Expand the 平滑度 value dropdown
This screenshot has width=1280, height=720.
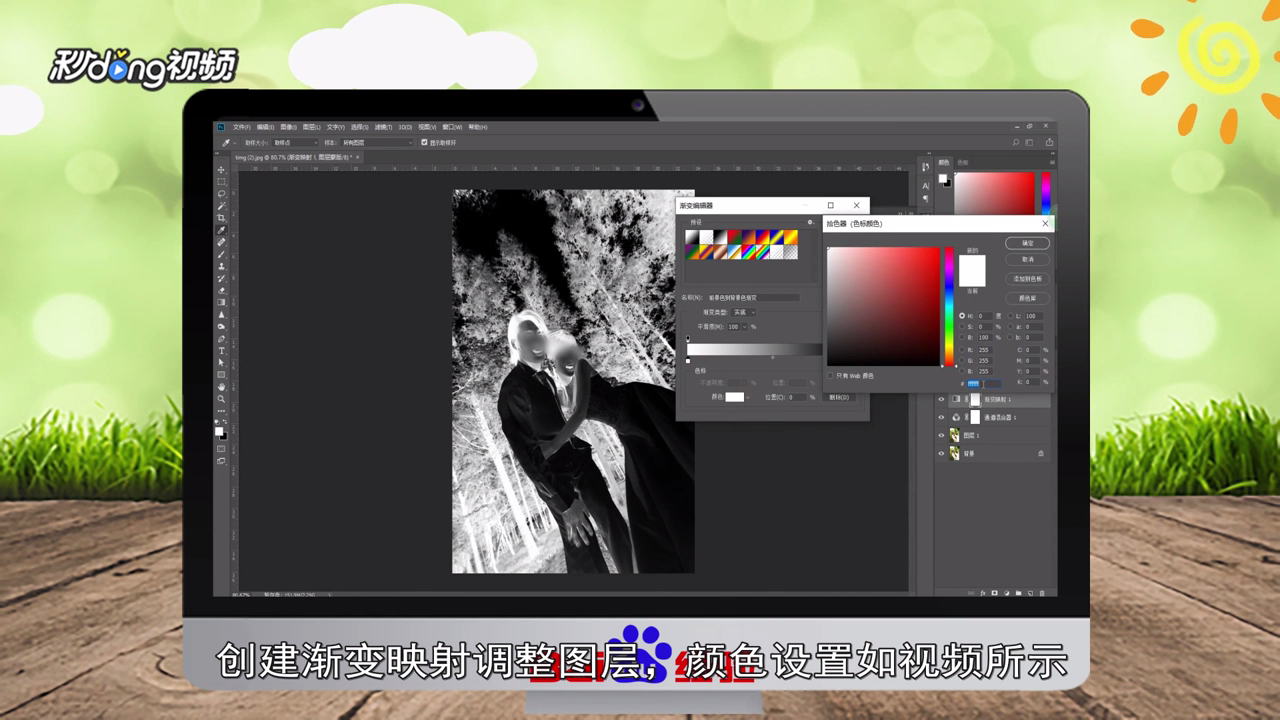pyautogui.click(x=745, y=327)
